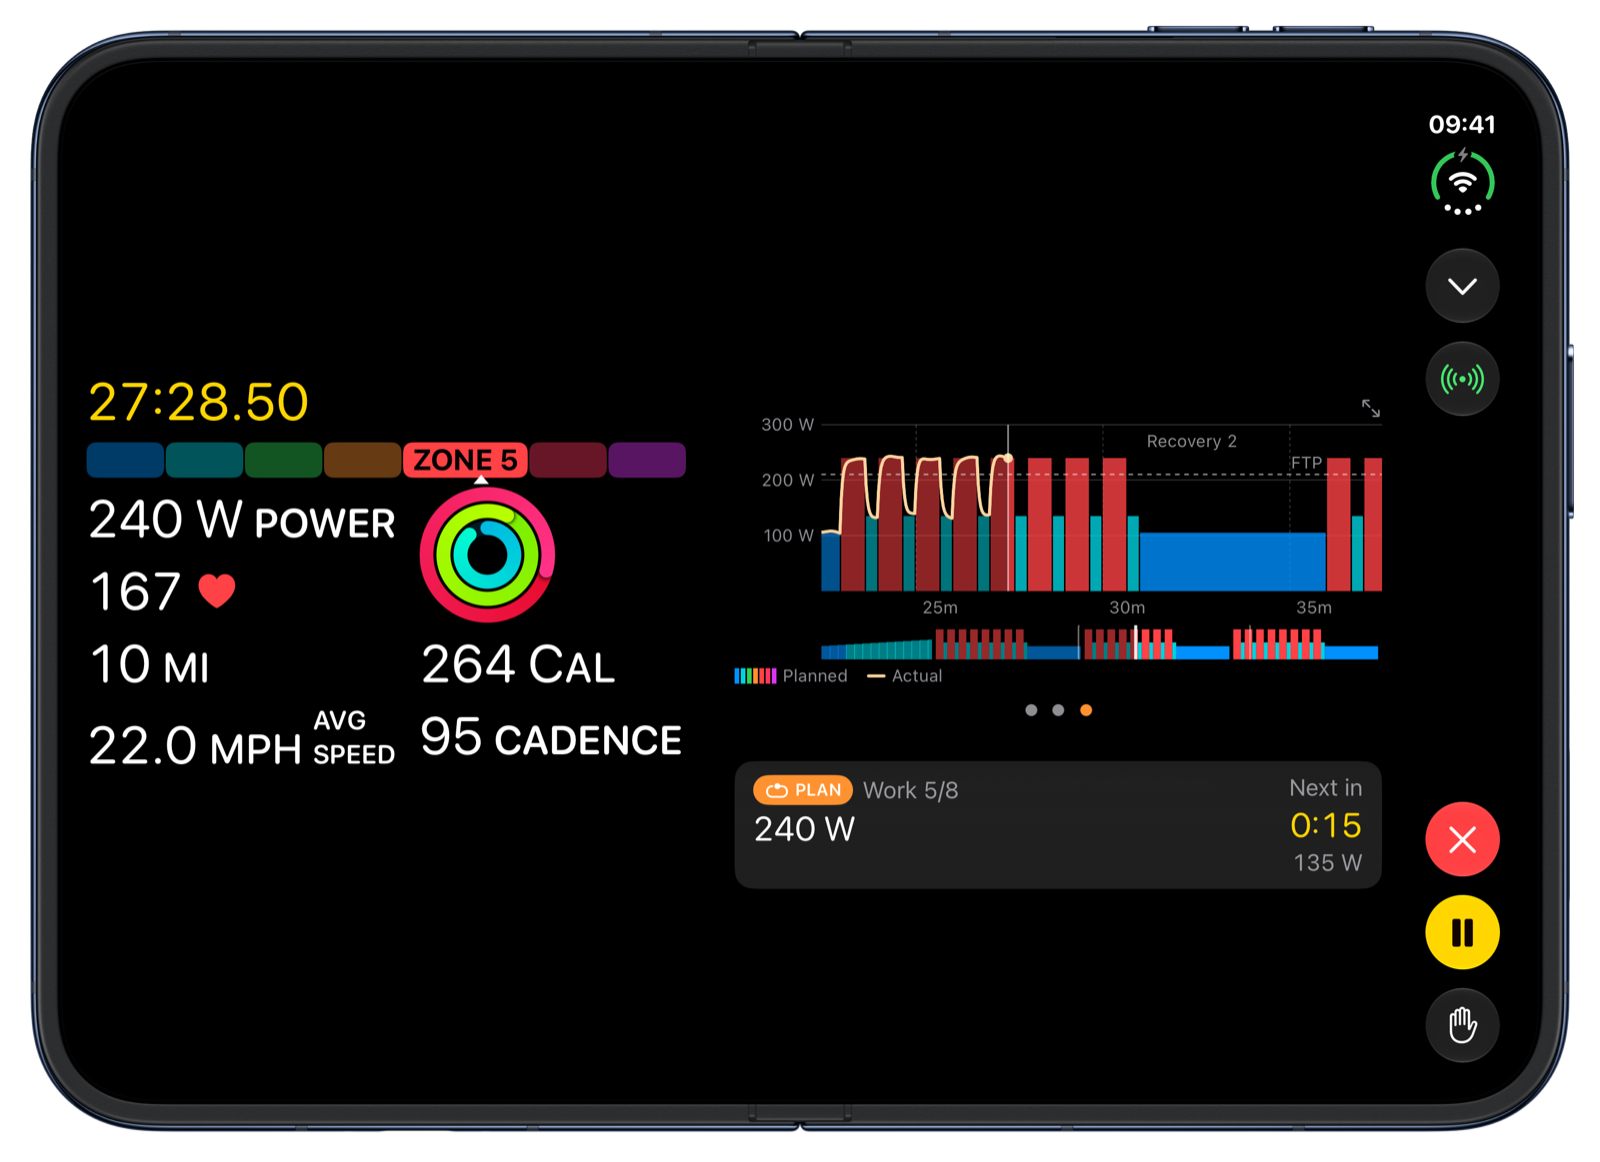This screenshot has height=1162, width=1600.
Task: Tap the 240 W target in plan card
Action: coord(804,829)
